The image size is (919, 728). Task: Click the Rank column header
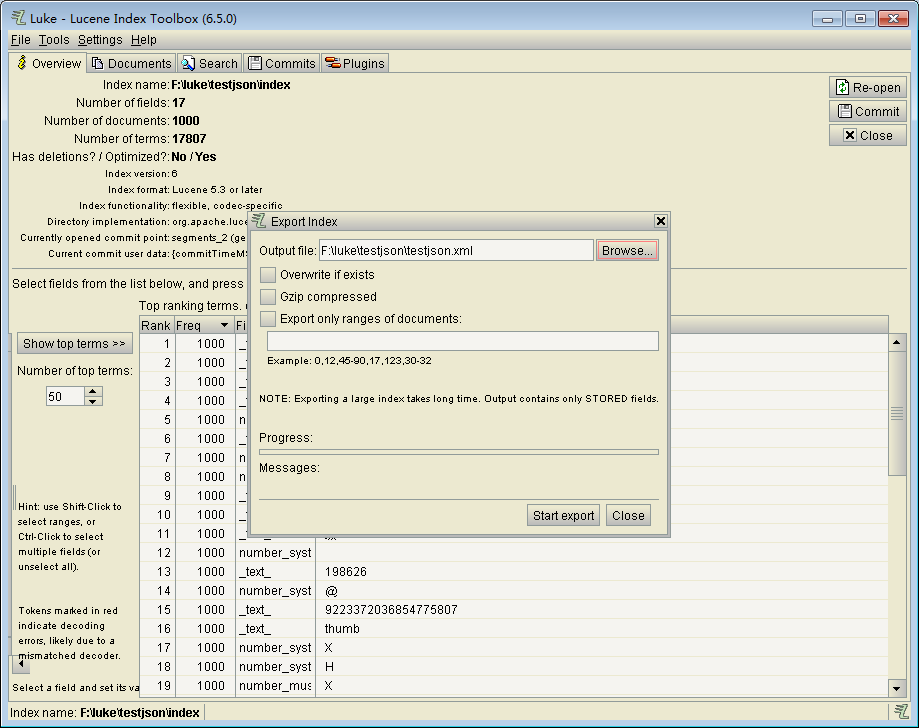point(156,325)
